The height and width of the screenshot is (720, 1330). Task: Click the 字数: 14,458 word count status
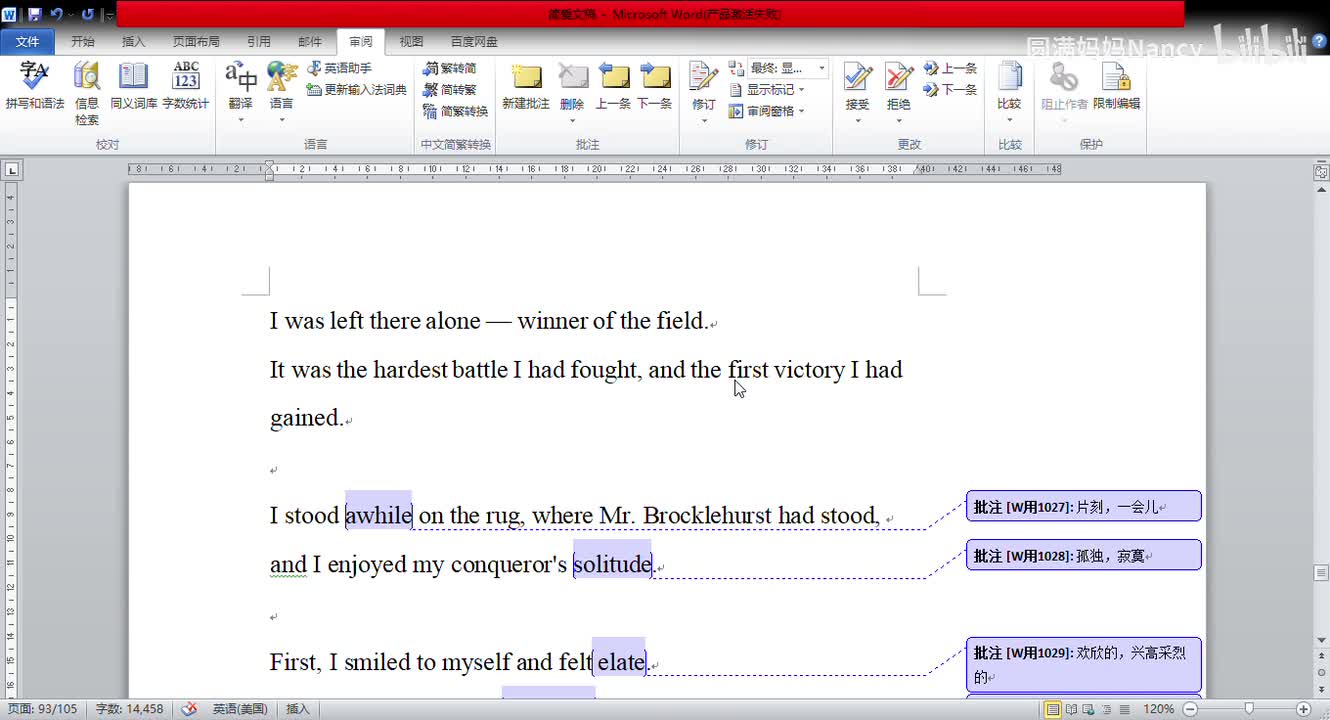129,709
